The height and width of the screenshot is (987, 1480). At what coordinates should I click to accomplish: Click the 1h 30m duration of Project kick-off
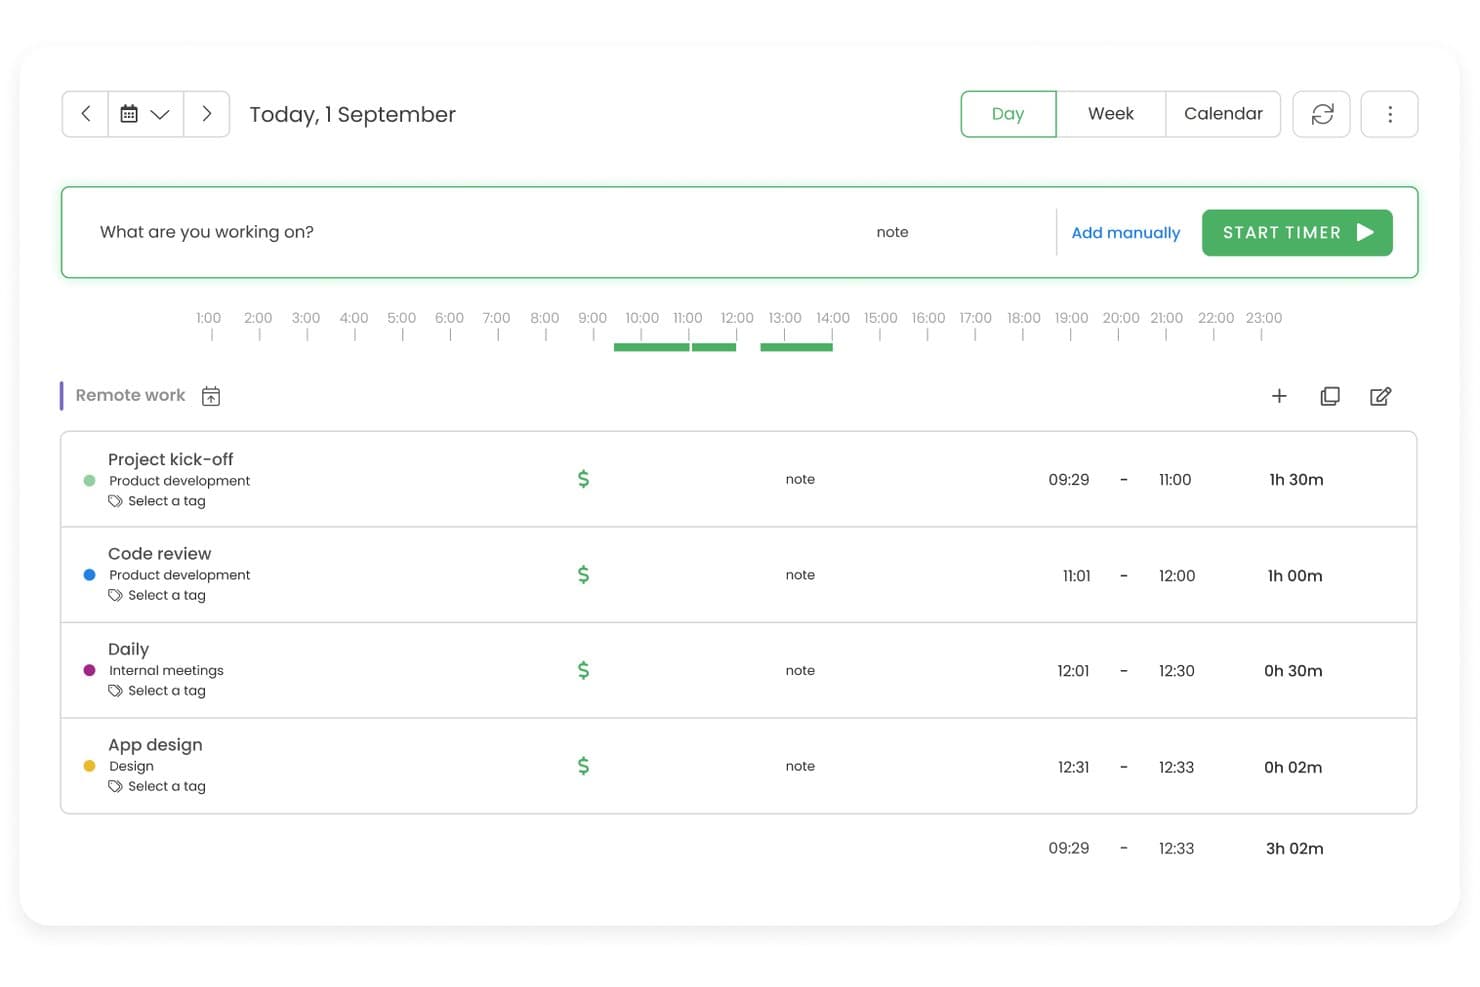(1296, 480)
